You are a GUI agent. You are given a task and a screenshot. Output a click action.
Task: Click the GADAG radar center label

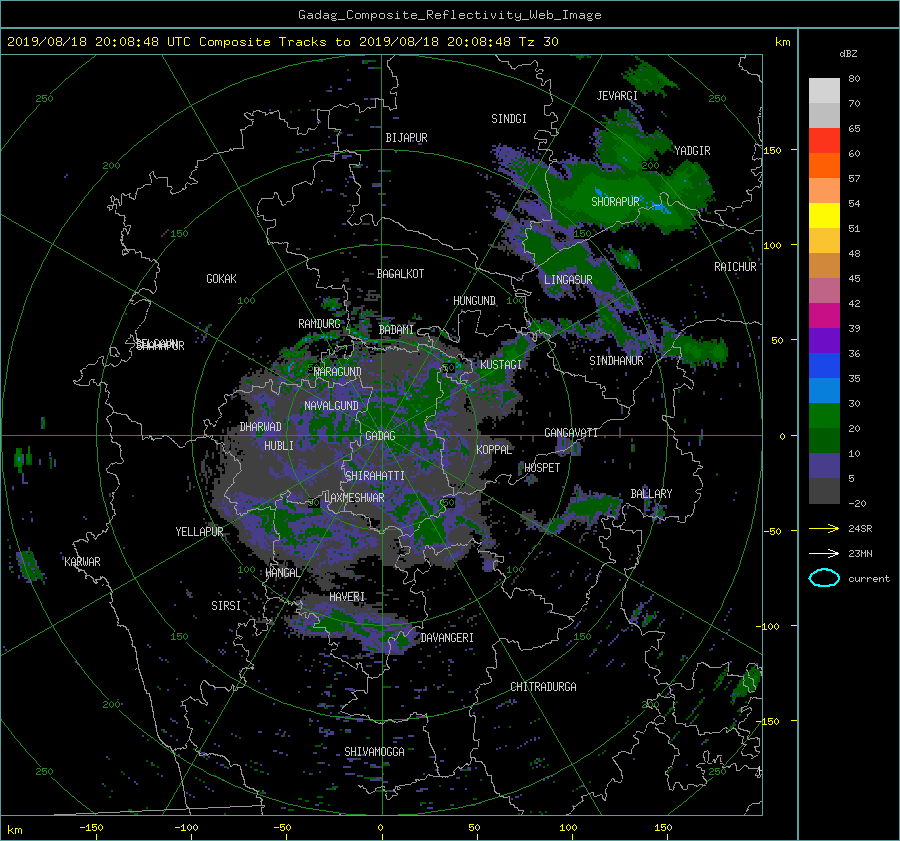[380, 436]
